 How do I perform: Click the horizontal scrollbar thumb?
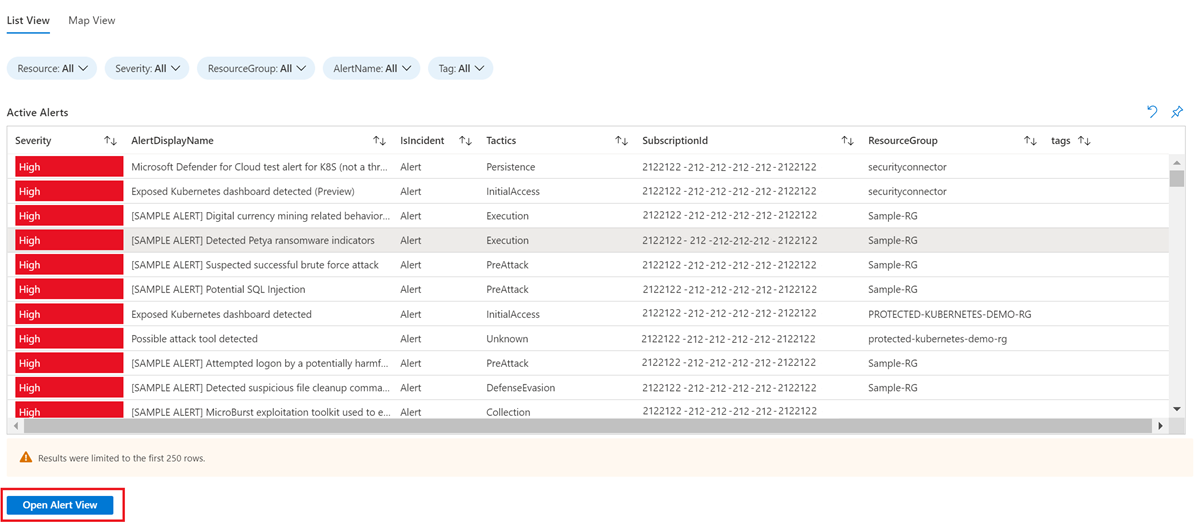coord(588,425)
